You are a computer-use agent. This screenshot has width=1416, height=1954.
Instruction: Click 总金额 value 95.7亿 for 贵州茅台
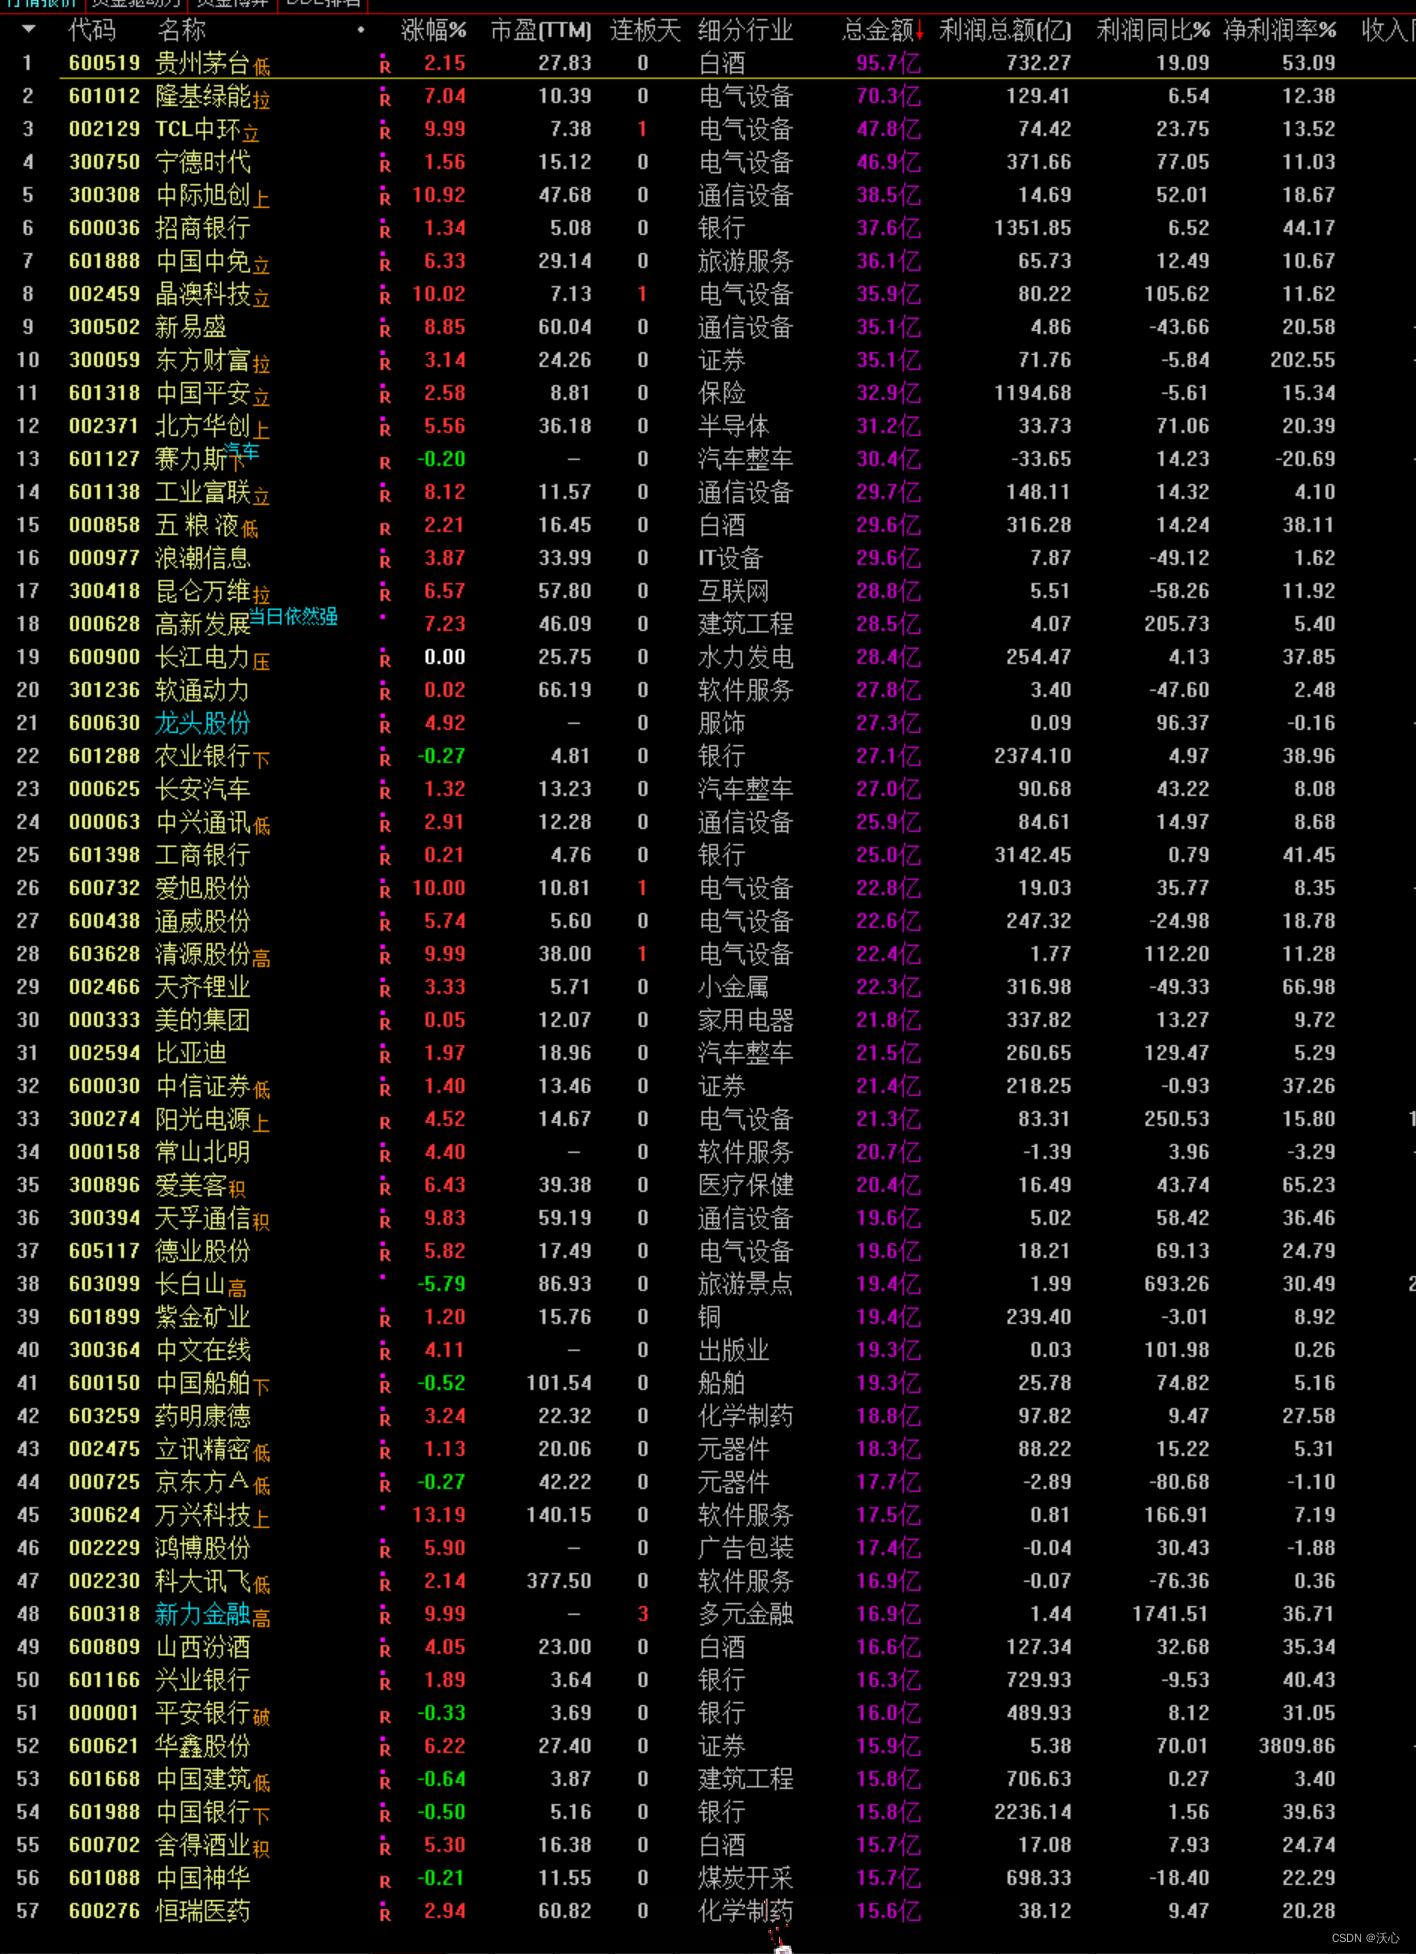point(888,63)
